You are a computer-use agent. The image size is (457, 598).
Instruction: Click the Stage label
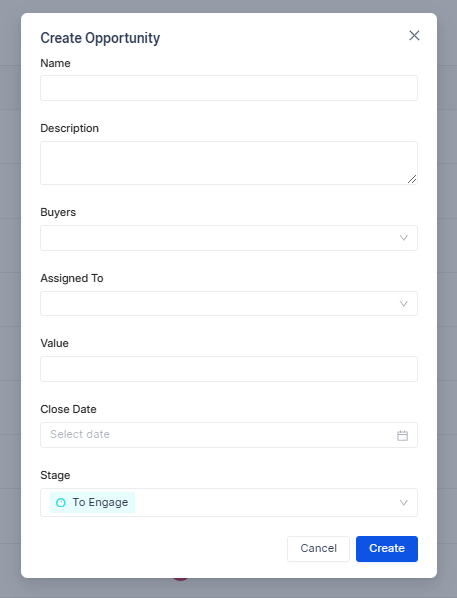(55, 475)
